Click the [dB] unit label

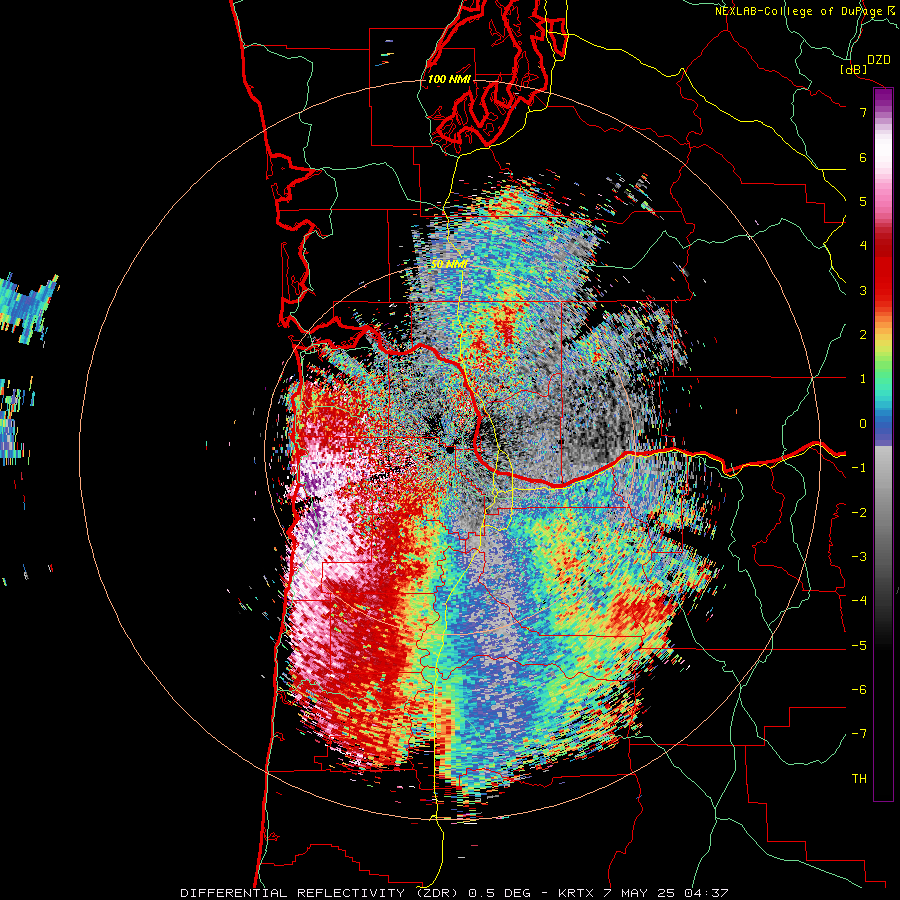tap(854, 69)
